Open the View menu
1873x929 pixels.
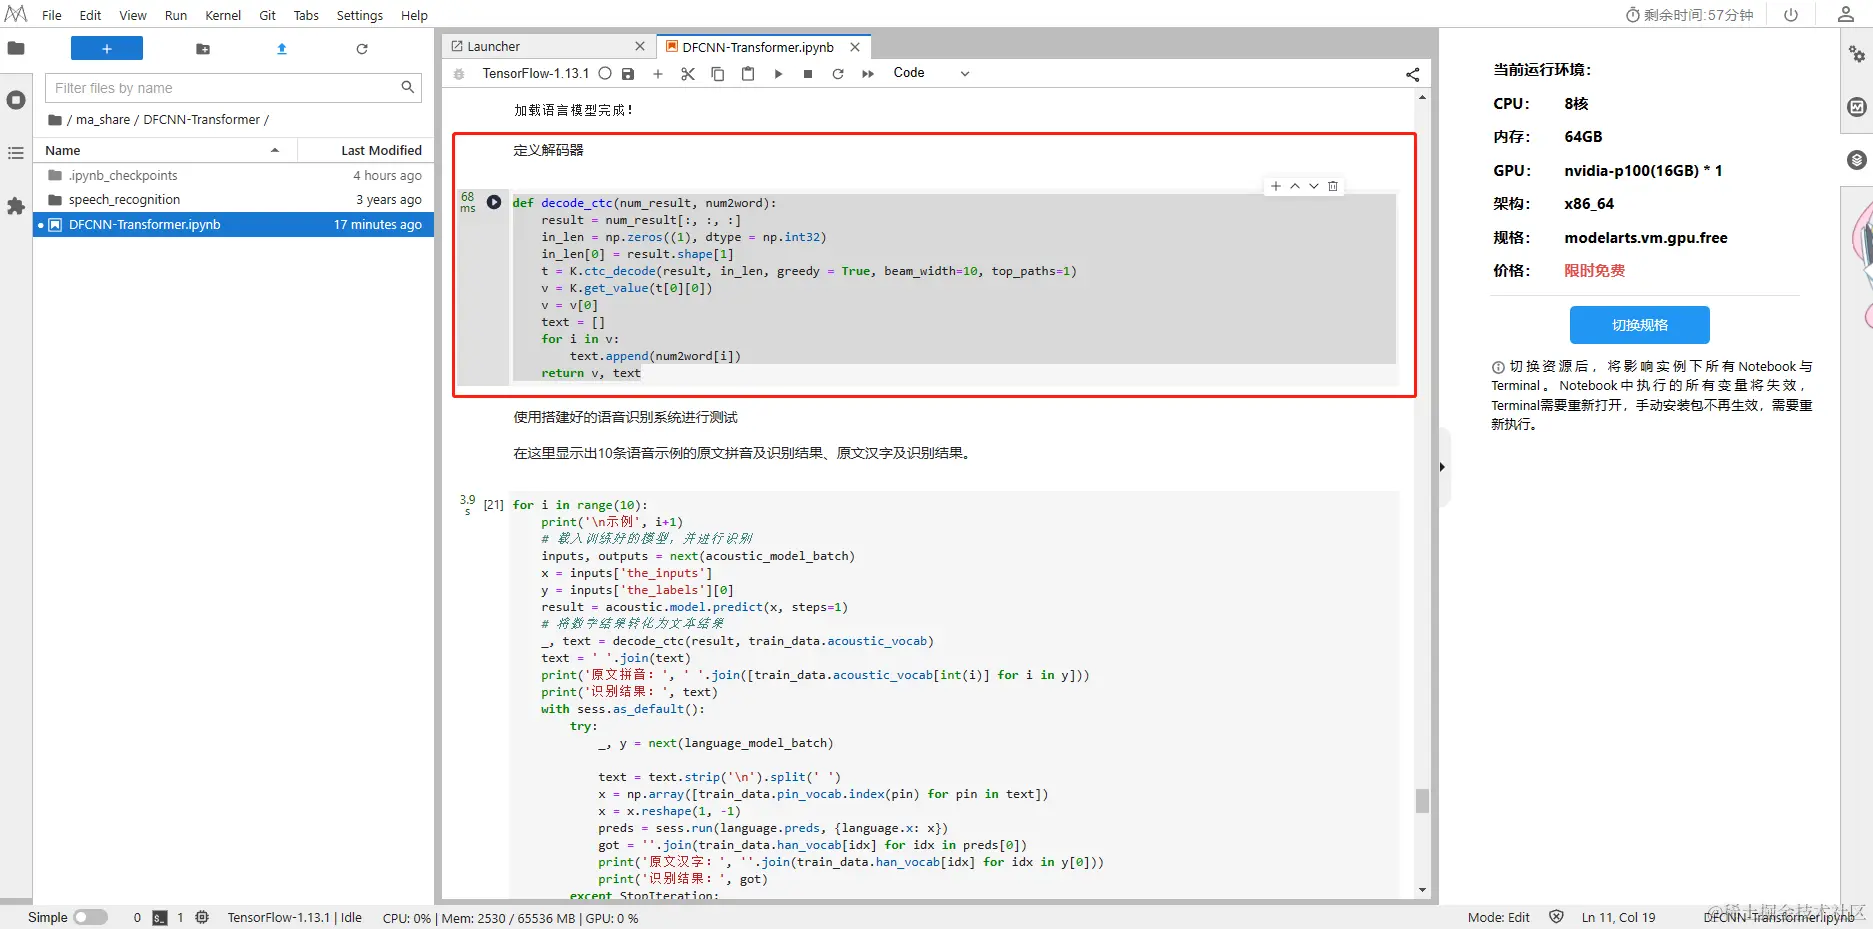(133, 15)
